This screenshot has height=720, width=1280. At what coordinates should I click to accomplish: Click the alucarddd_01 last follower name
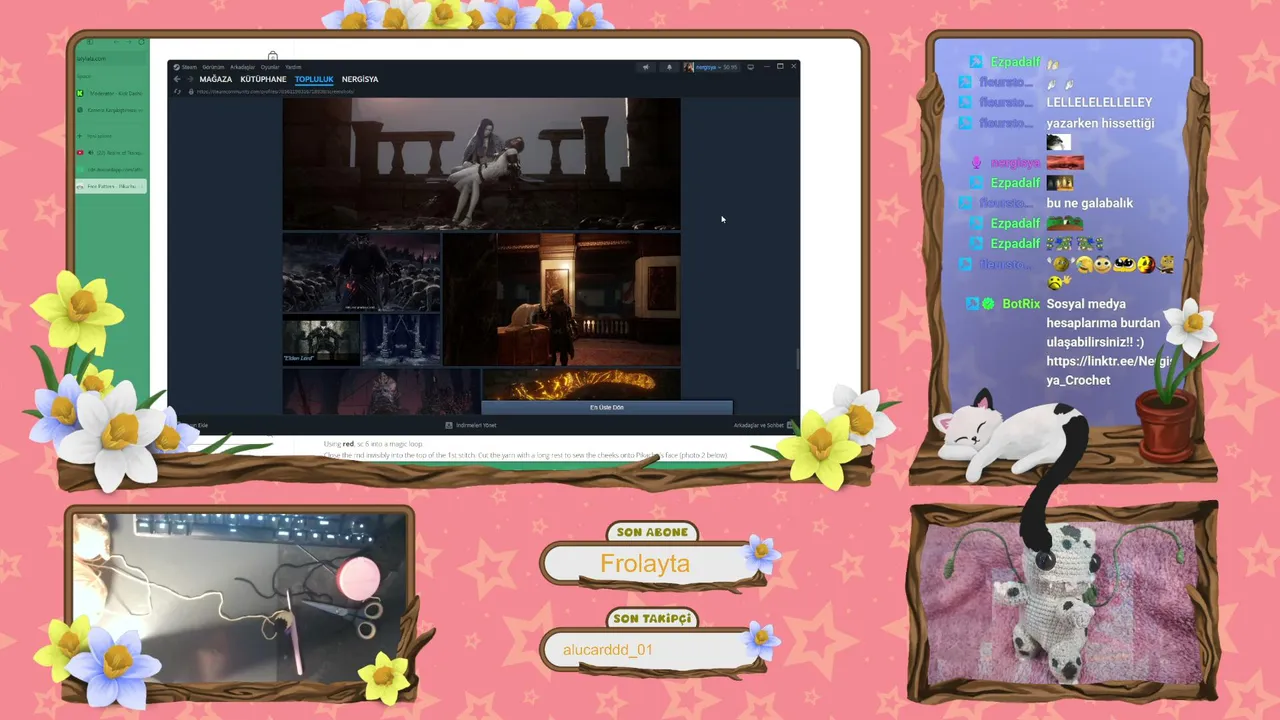click(608, 650)
